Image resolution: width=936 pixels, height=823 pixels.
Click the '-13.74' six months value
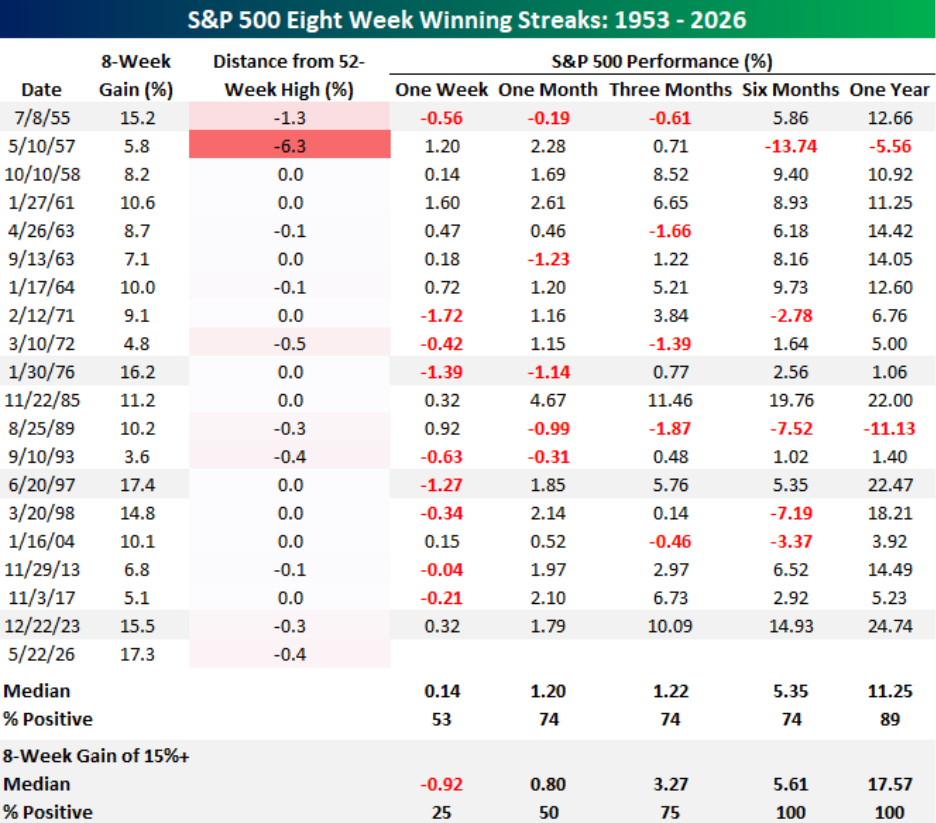click(x=791, y=146)
